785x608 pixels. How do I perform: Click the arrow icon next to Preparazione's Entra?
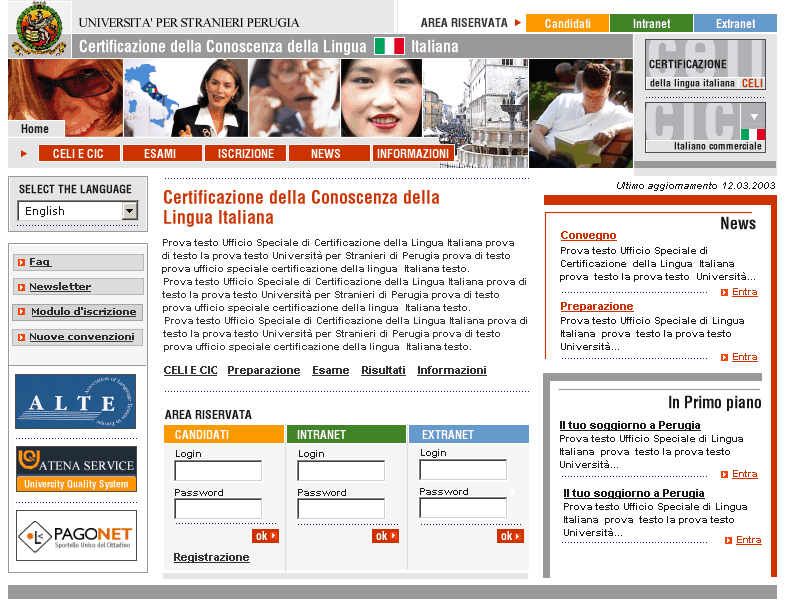point(724,358)
